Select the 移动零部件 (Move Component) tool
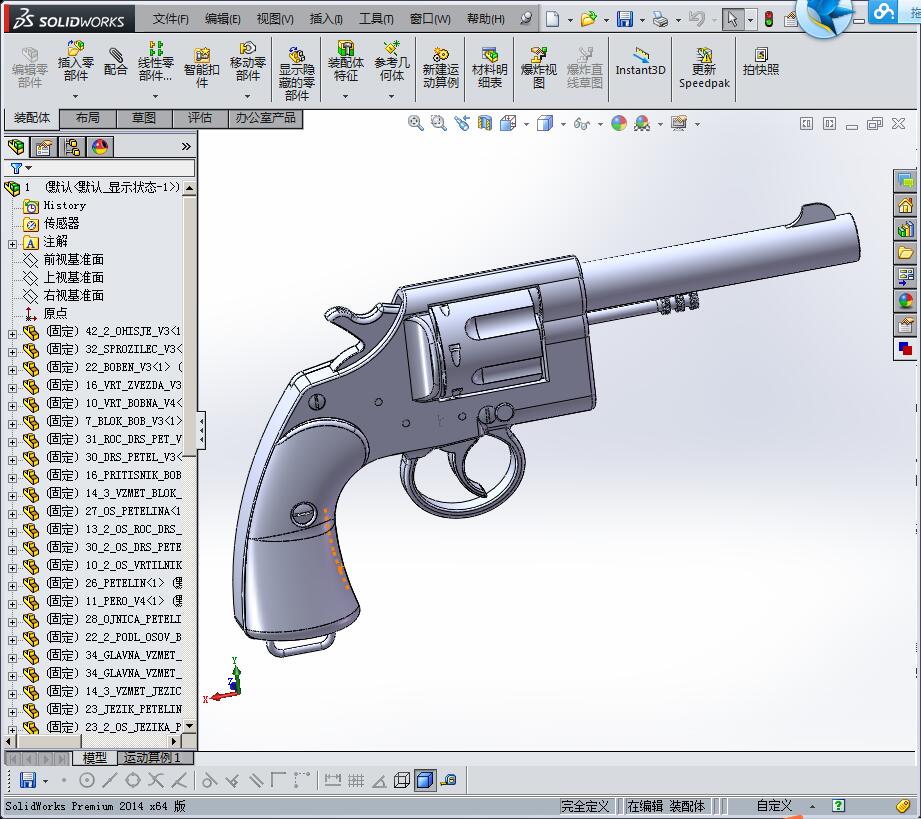This screenshot has width=921, height=819. pyautogui.click(x=247, y=61)
